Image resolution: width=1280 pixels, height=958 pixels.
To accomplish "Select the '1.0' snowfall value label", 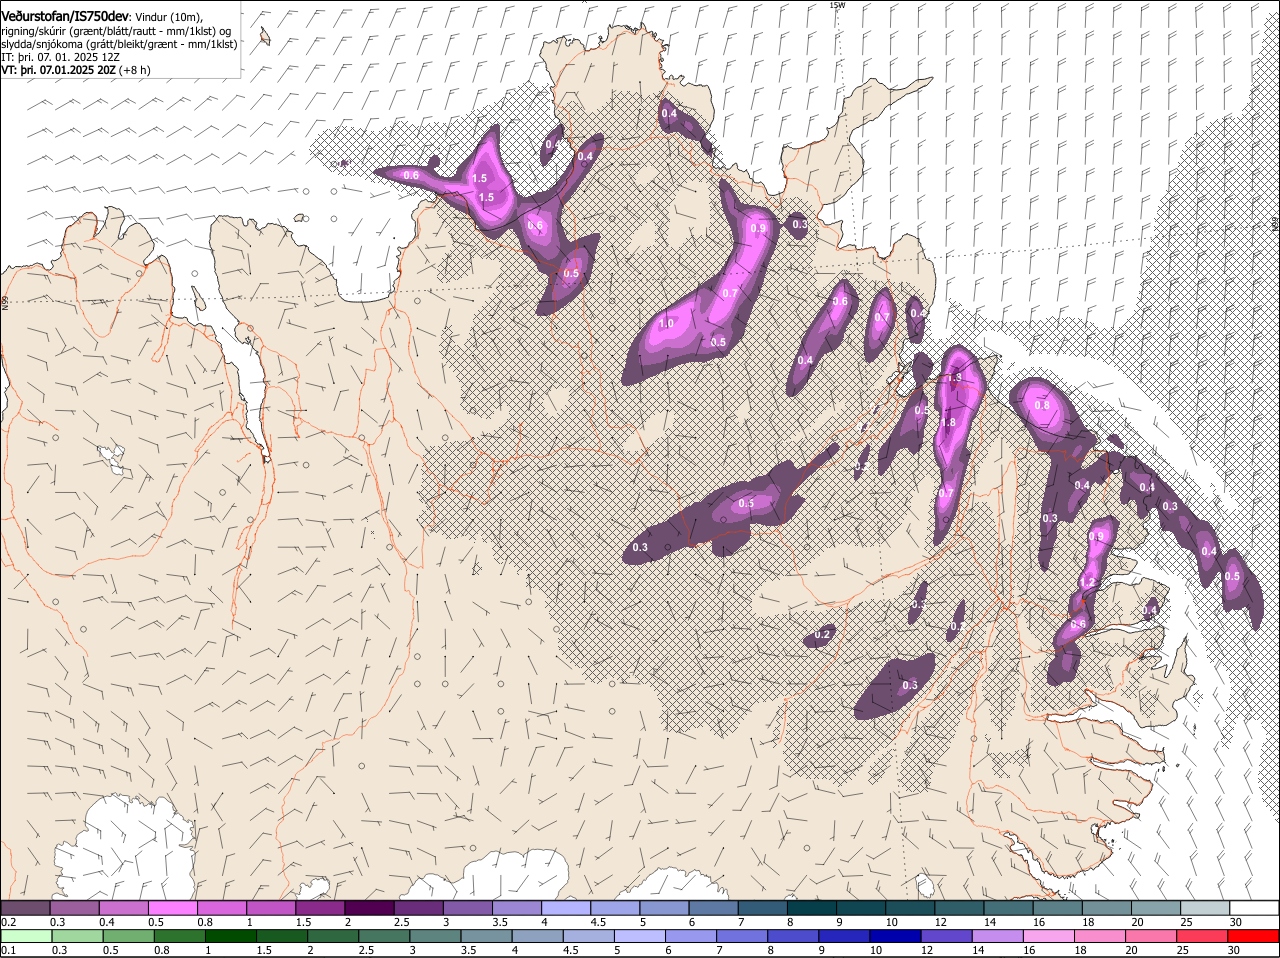I will tap(667, 324).
